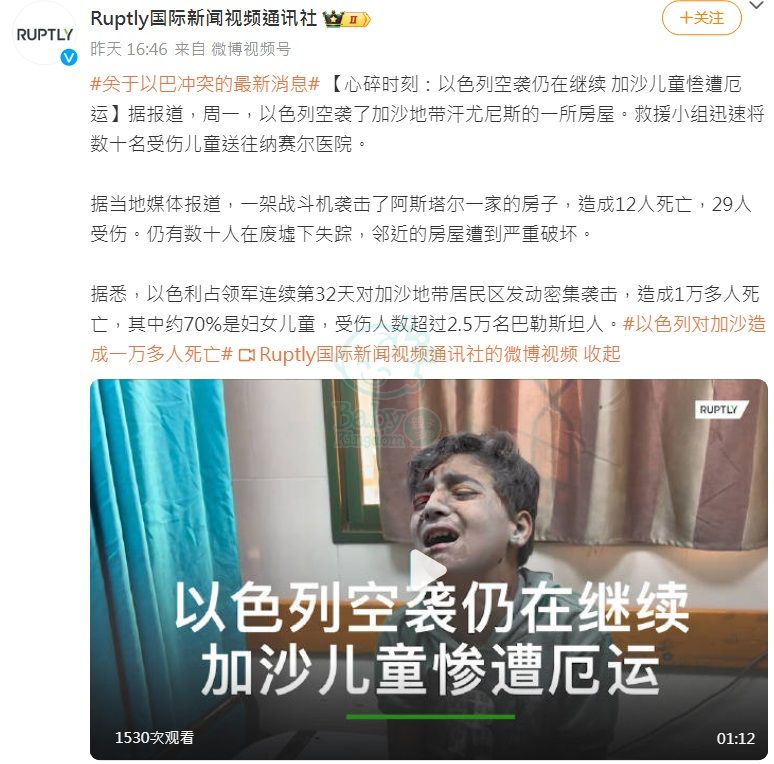This screenshot has height=764, width=774.
Task: Click the video icon before Ruptly微博视频 link
Action: pos(247,354)
